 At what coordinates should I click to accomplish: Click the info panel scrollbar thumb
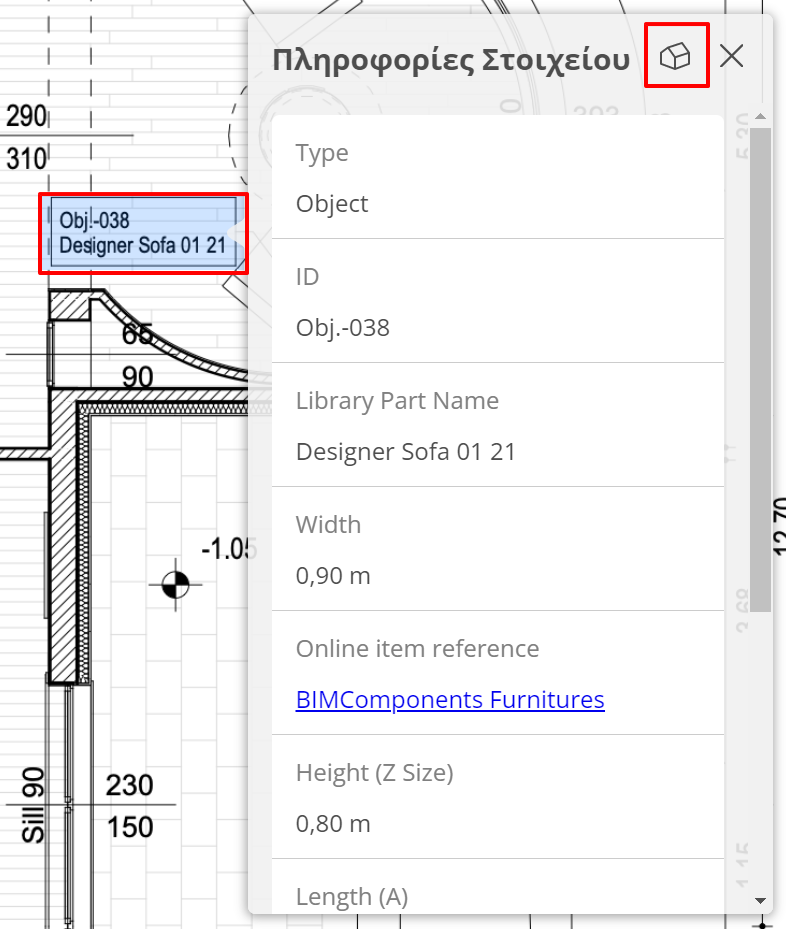coord(761,370)
